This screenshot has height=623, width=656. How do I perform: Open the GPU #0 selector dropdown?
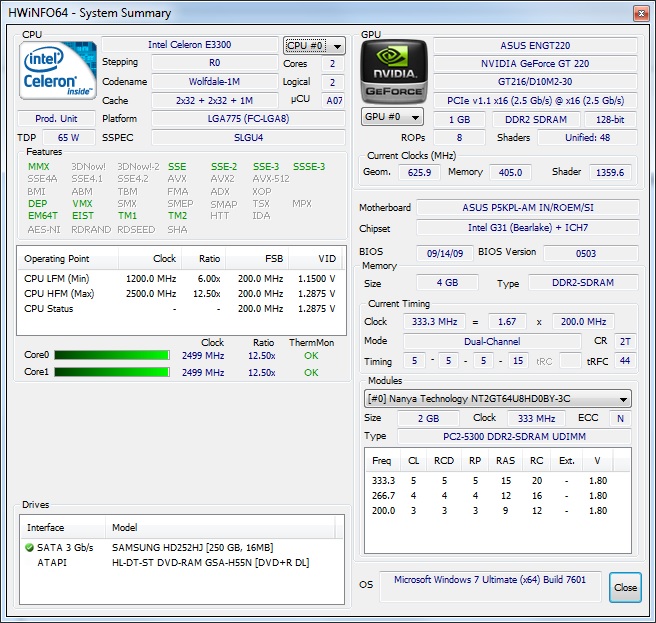392,117
